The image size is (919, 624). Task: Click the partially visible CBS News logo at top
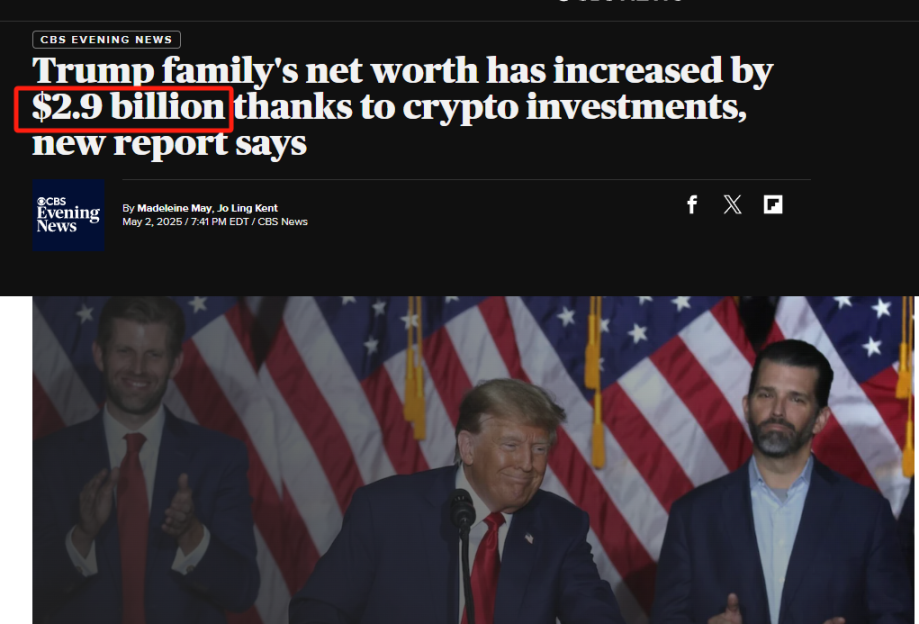coord(620,1)
